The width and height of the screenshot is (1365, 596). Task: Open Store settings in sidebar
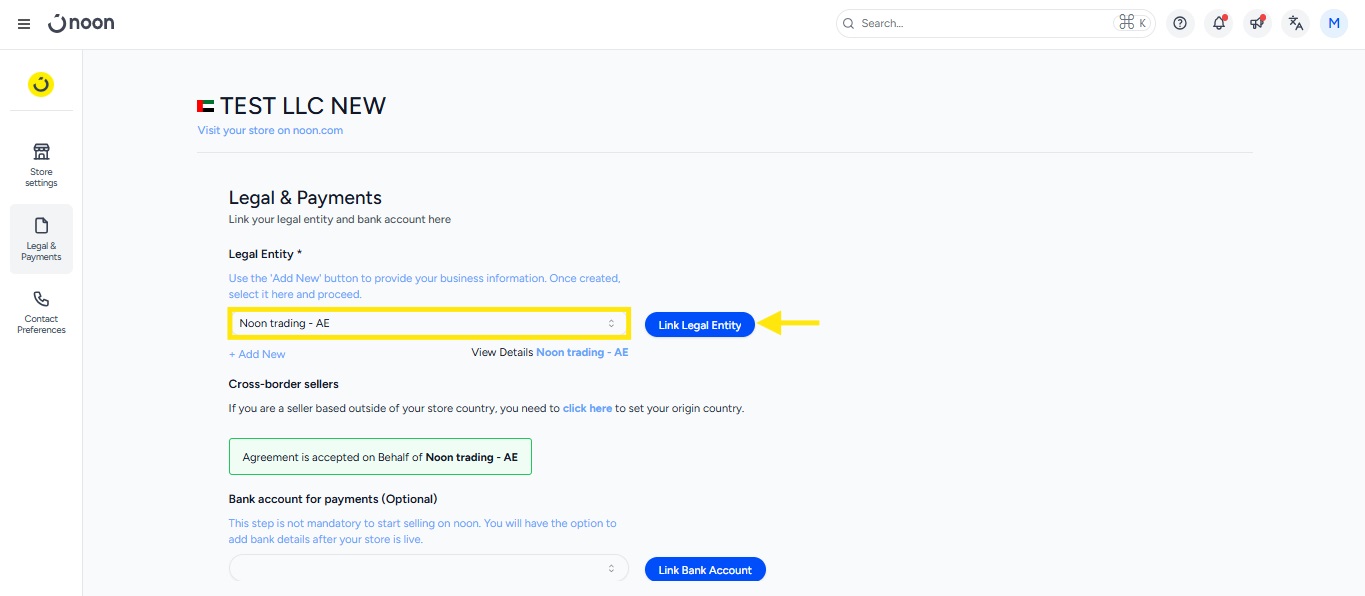(41, 164)
